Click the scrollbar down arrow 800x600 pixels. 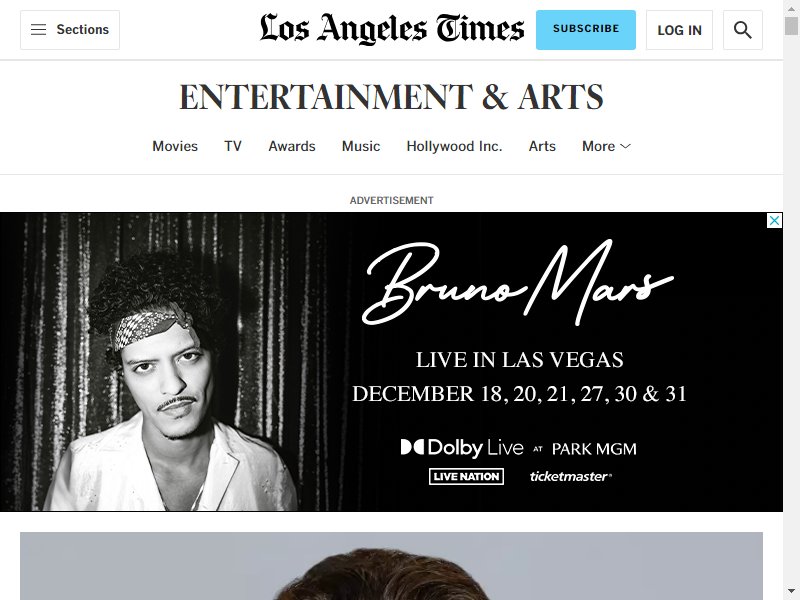tap(791, 591)
